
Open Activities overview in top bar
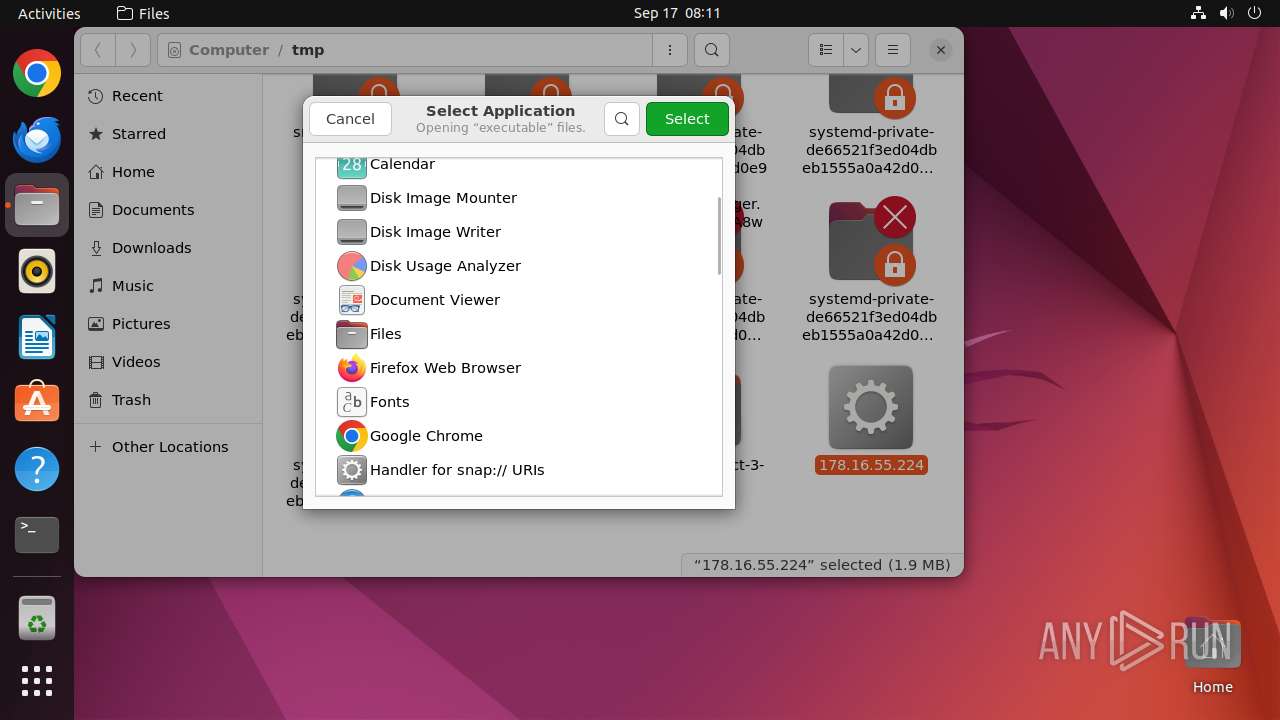point(49,13)
